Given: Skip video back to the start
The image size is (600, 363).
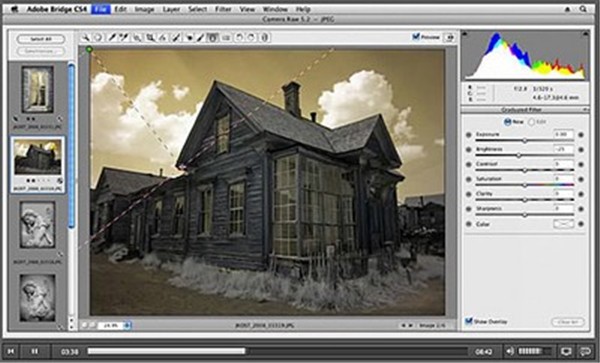Looking at the screenshot, I should [x=11, y=351].
